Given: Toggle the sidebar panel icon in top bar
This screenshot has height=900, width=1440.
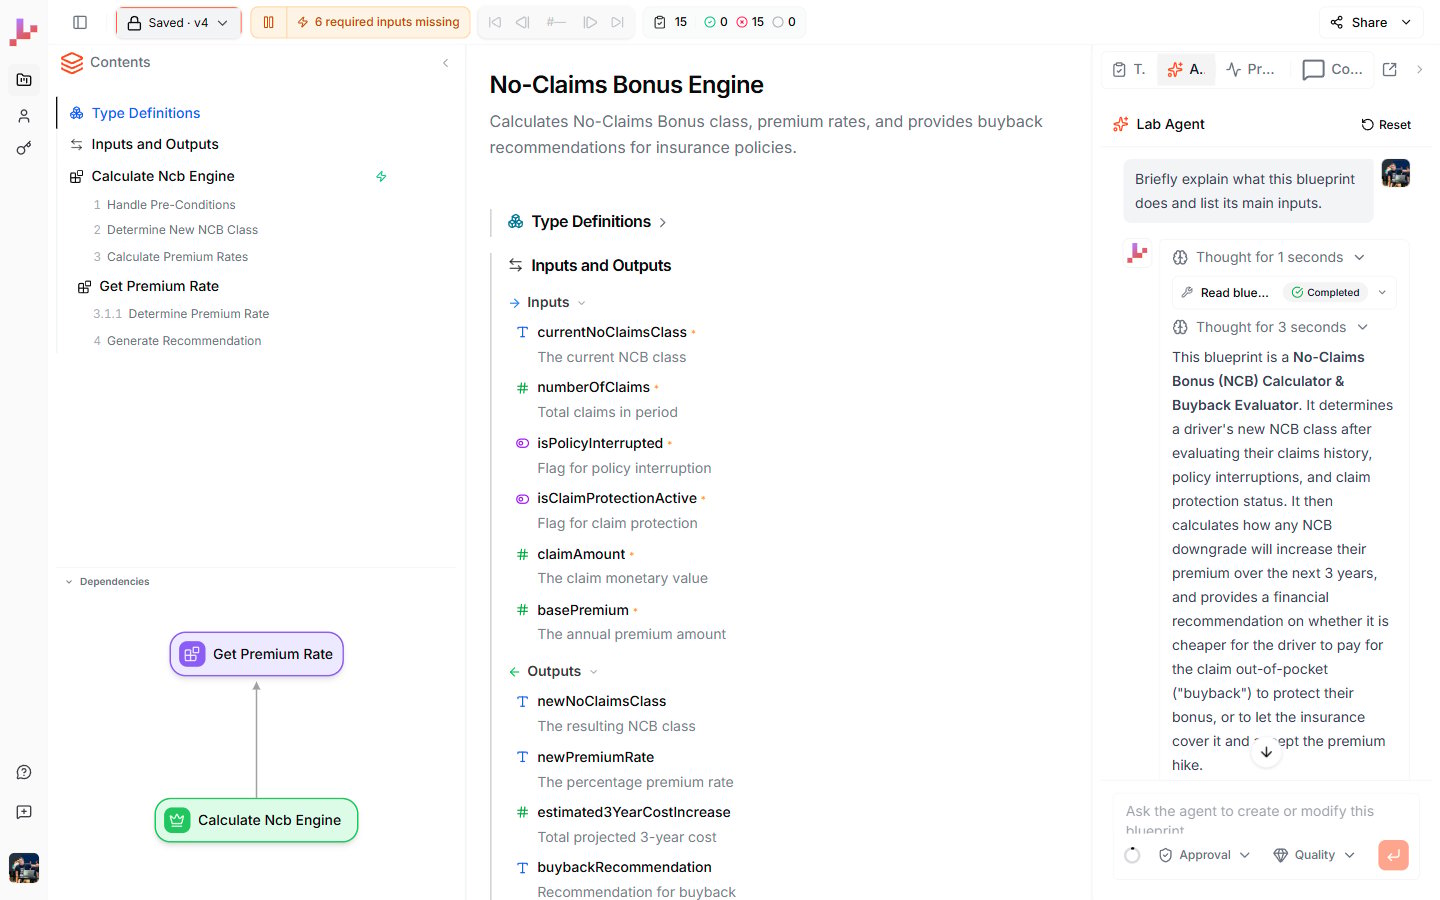Looking at the screenshot, I should pyautogui.click(x=80, y=22).
